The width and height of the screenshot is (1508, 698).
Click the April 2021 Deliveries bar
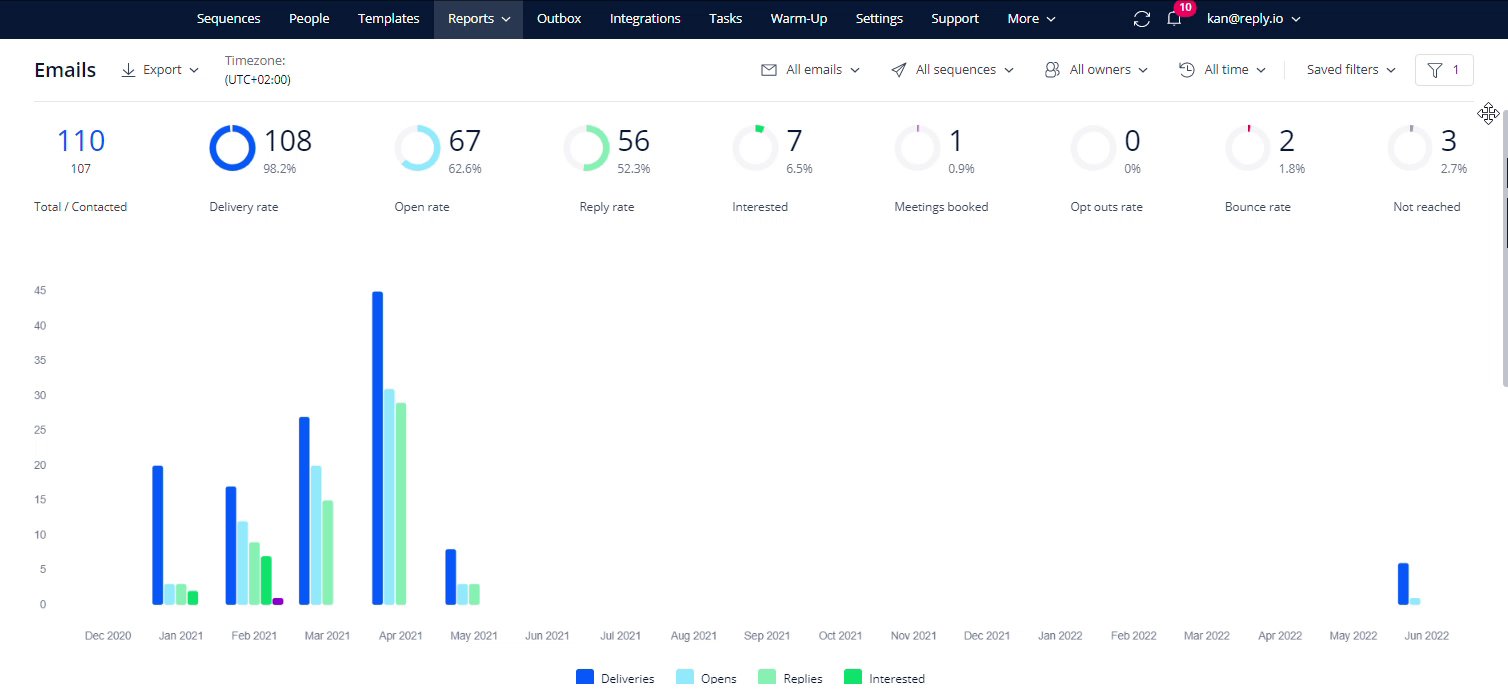click(x=377, y=448)
